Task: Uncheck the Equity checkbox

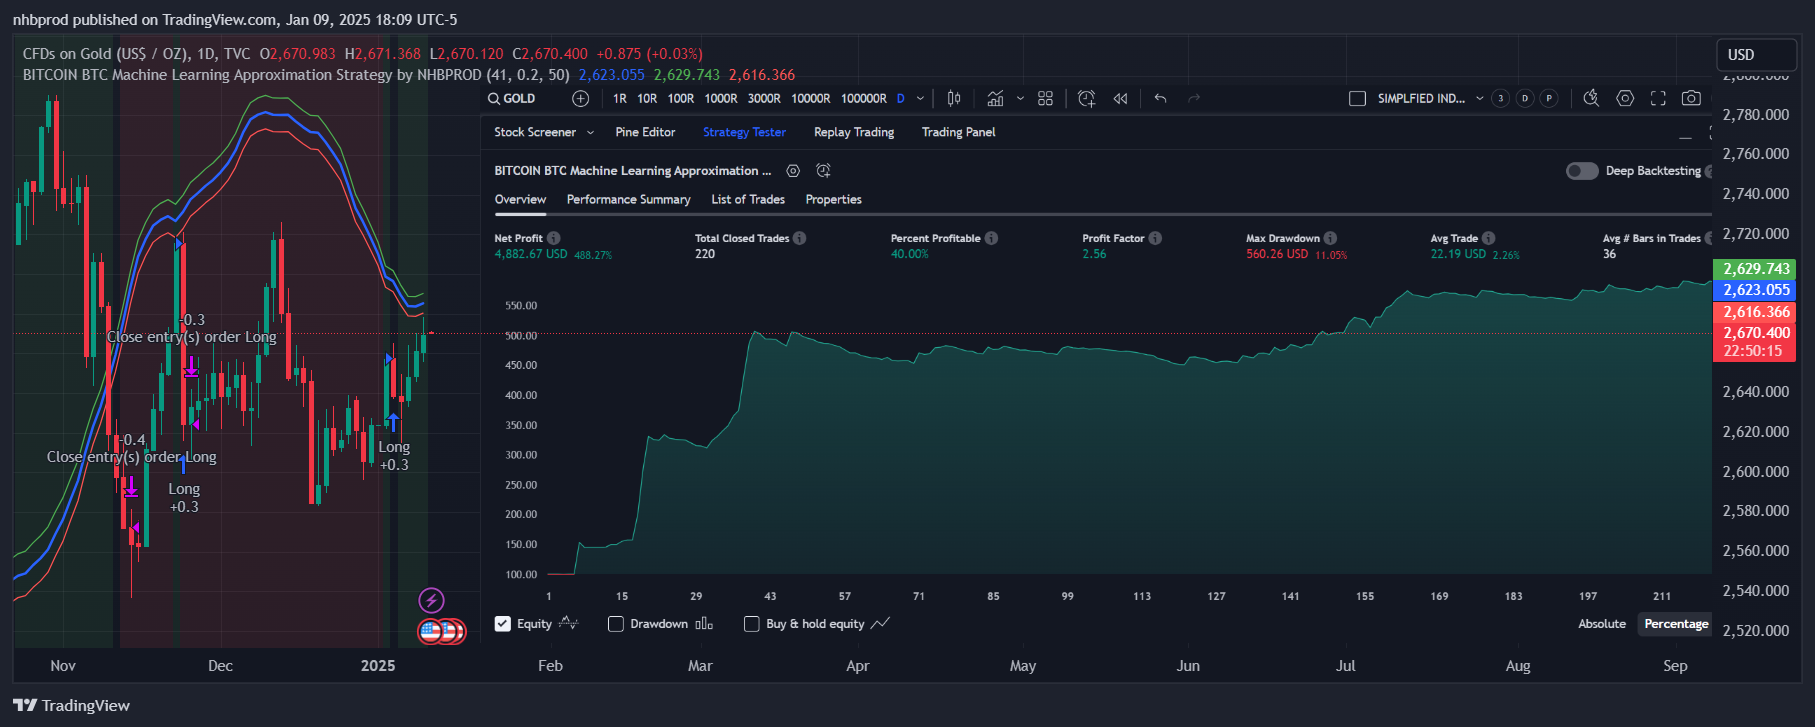Action: point(503,624)
